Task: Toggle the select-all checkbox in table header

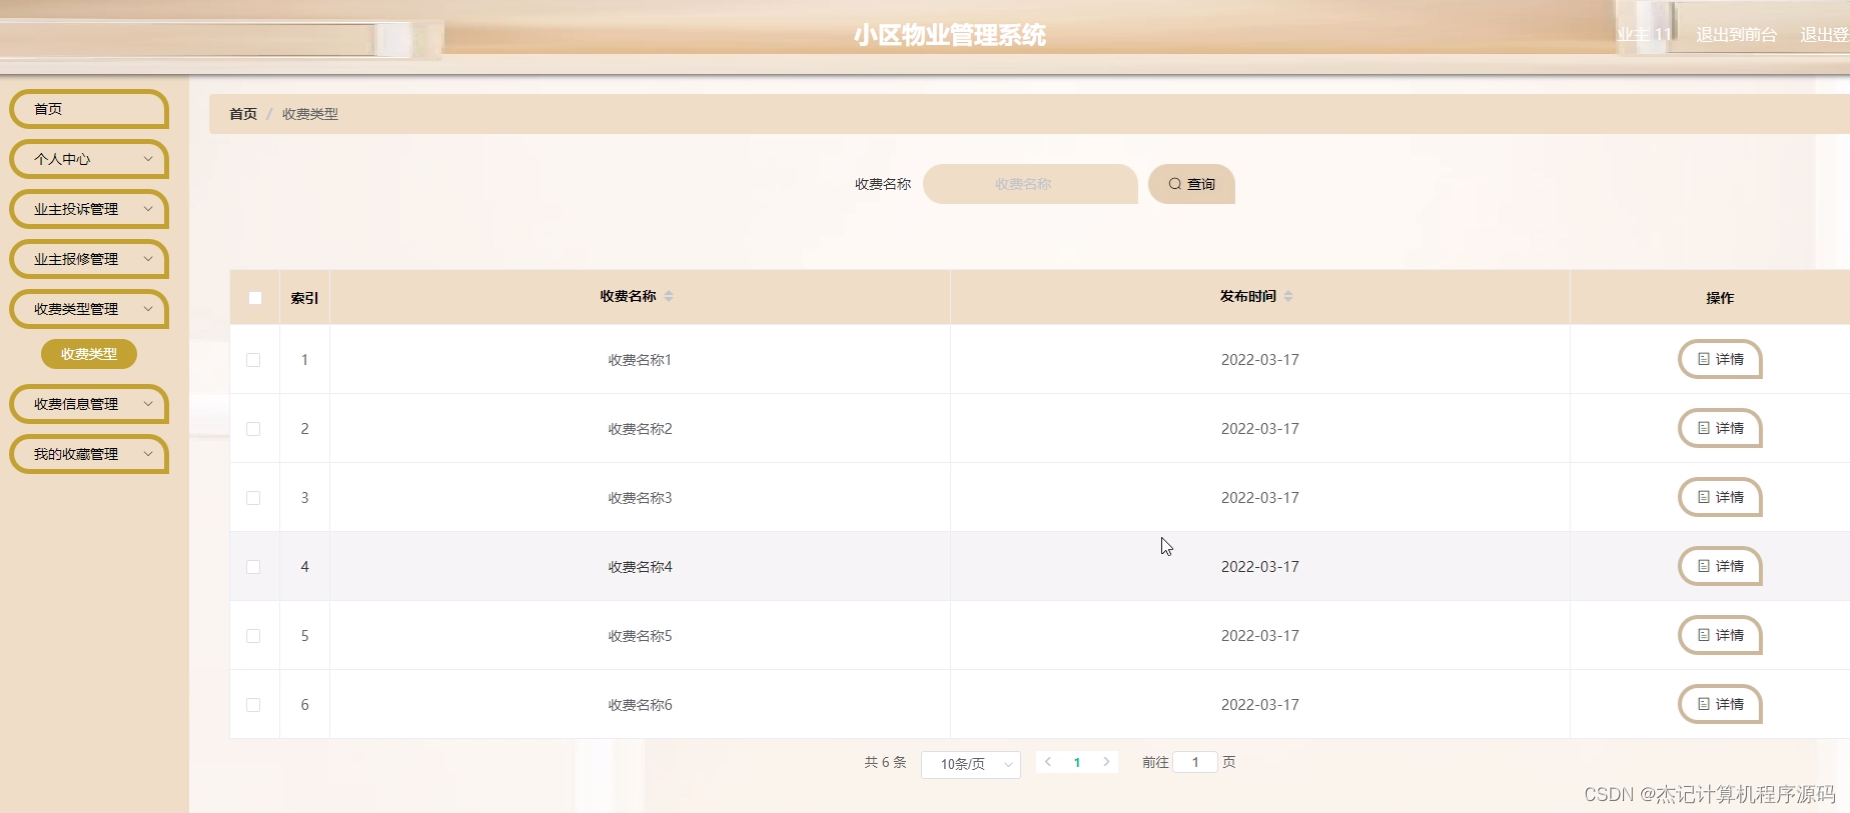Action: tap(255, 298)
